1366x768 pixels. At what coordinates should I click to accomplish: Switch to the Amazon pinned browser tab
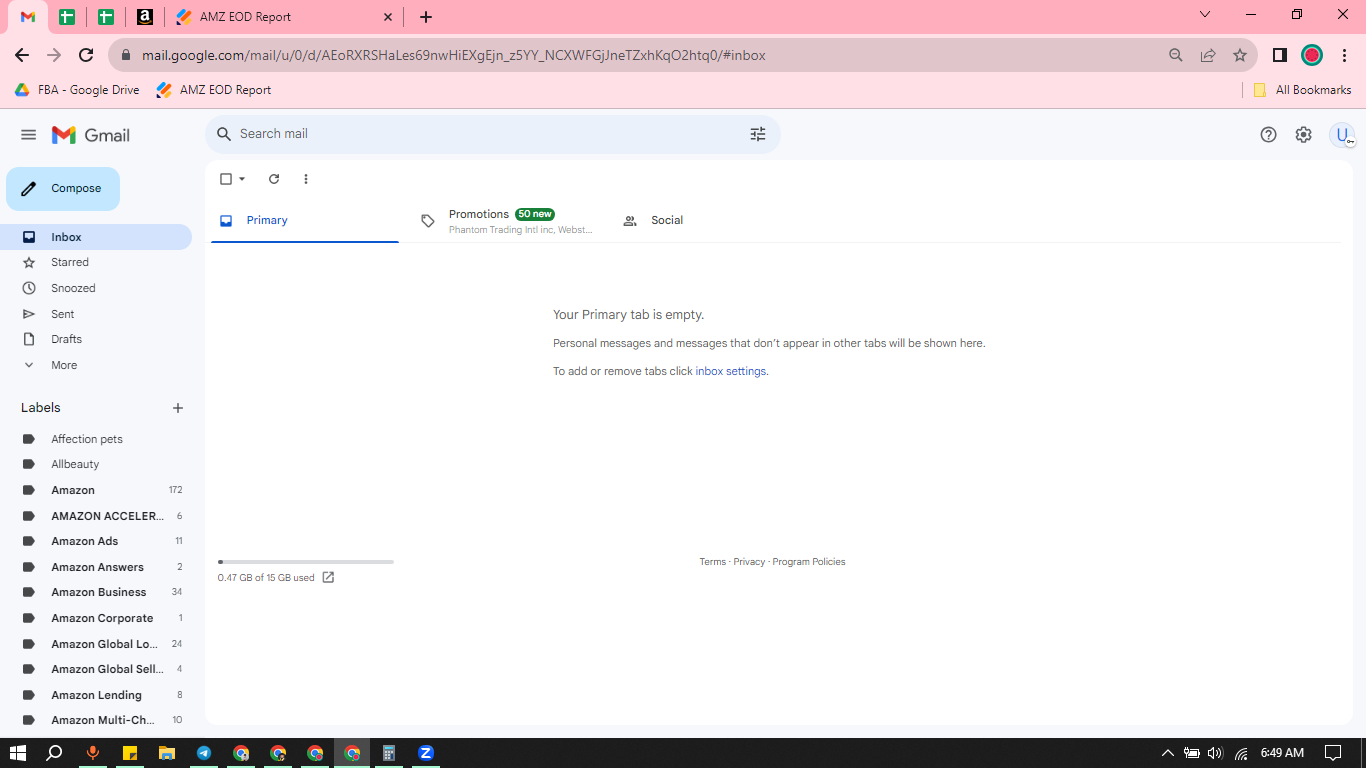click(145, 17)
